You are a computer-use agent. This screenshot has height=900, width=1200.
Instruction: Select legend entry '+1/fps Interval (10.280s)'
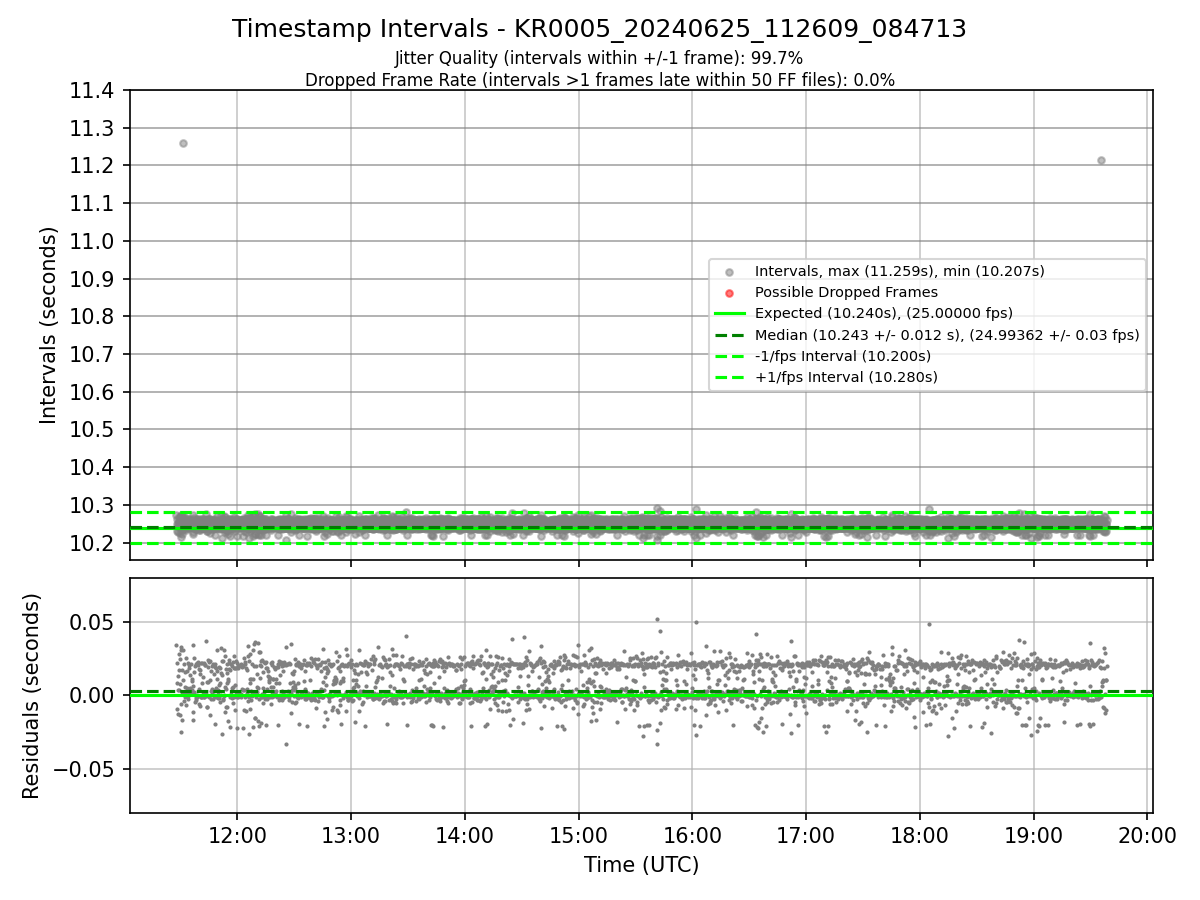tap(846, 377)
